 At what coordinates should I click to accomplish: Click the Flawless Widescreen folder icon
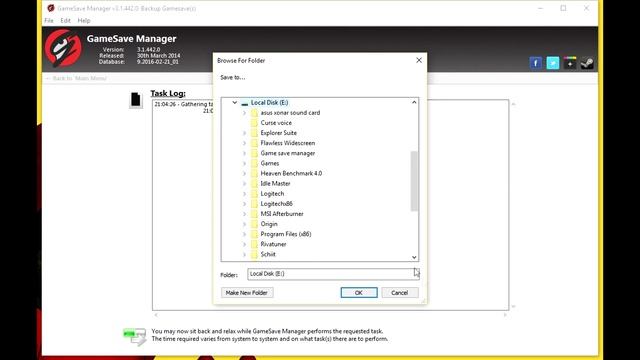pos(254,143)
